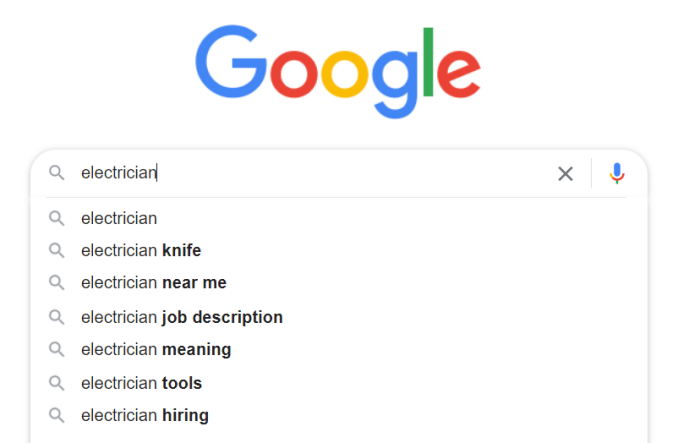Choose the "electrician near me" suggestion
The width and height of the screenshot is (689, 443).
[x=339, y=283]
